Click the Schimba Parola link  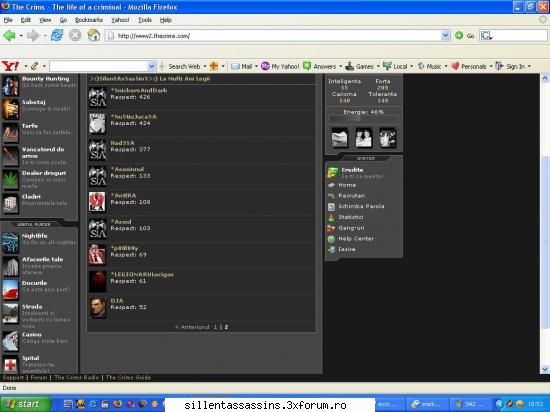tap(361, 206)
